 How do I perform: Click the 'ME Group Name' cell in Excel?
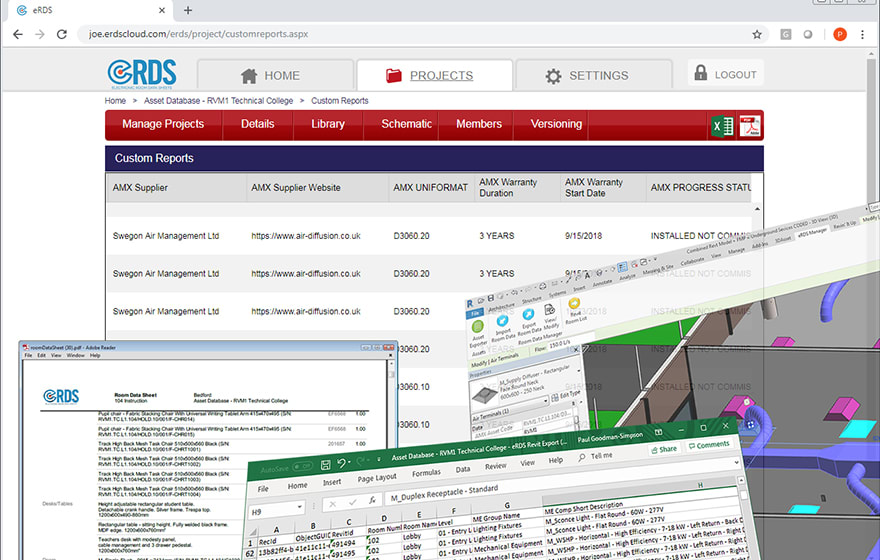tap(496, 516)
